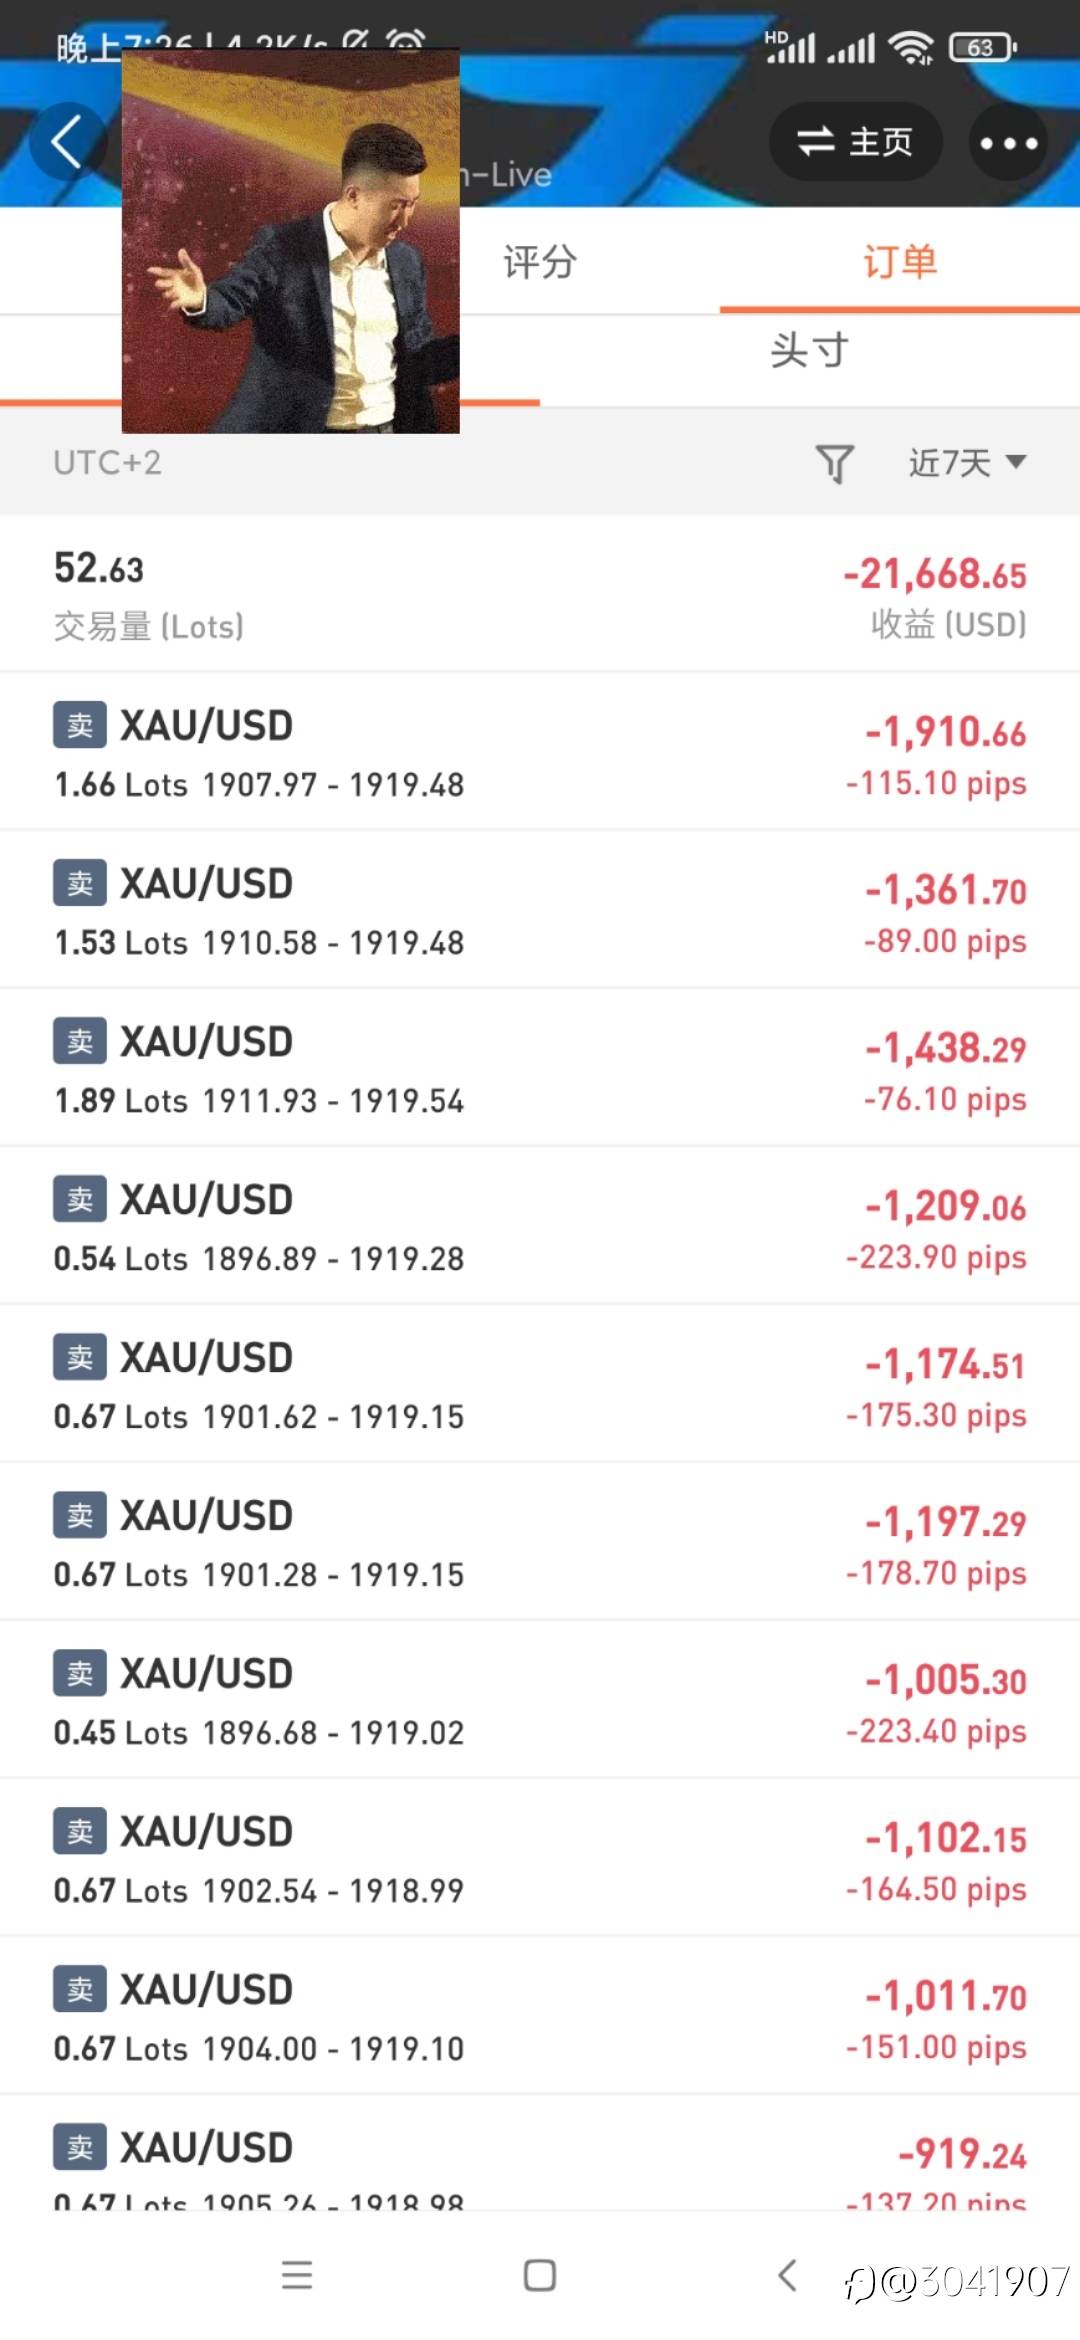The image size is (1080, 2340).
Task: Switch to the 订单 tab
Action: 900,262
